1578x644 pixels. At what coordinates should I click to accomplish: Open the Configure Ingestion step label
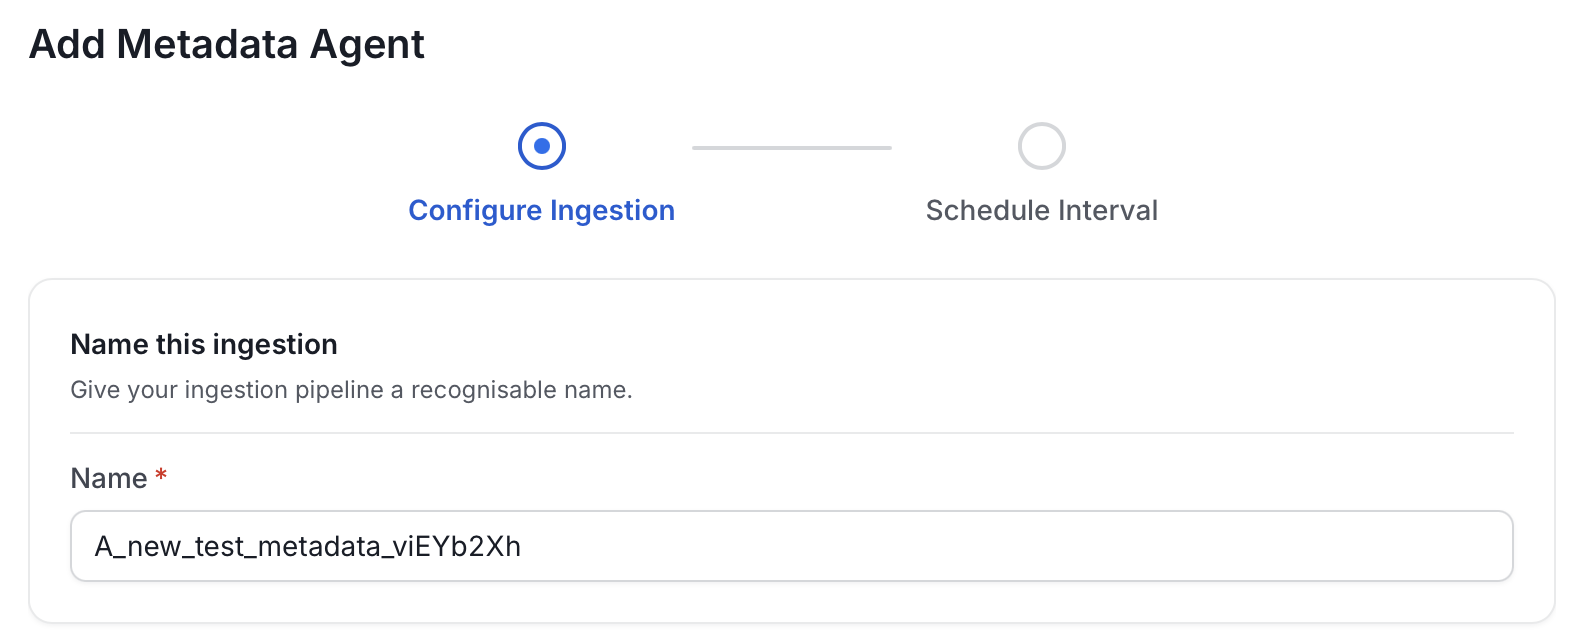pyautogui.click(x=542, y=210)
